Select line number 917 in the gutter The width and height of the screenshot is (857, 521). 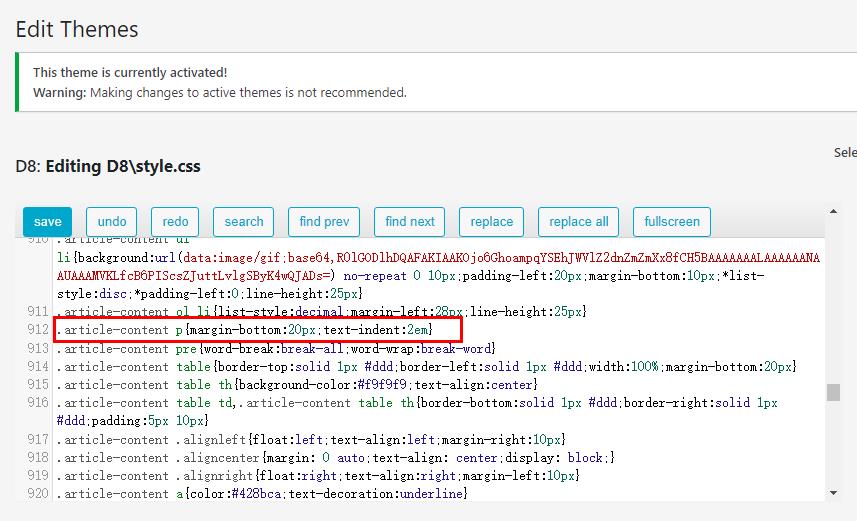pos(38,439)
